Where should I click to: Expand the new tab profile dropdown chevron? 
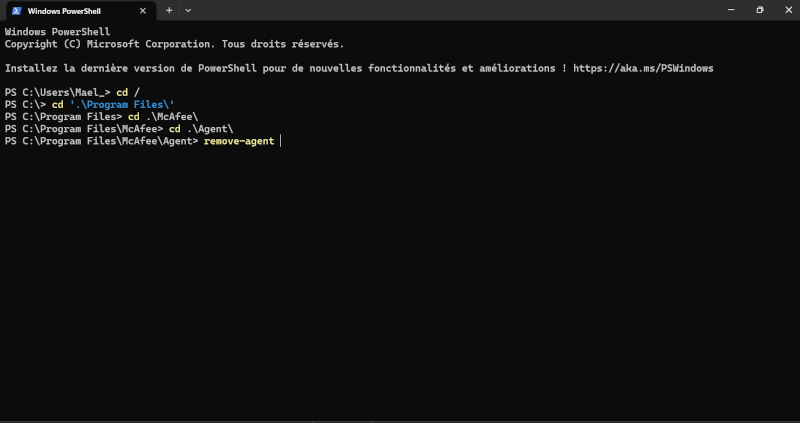pyautogui.click(x=188, y=10)
